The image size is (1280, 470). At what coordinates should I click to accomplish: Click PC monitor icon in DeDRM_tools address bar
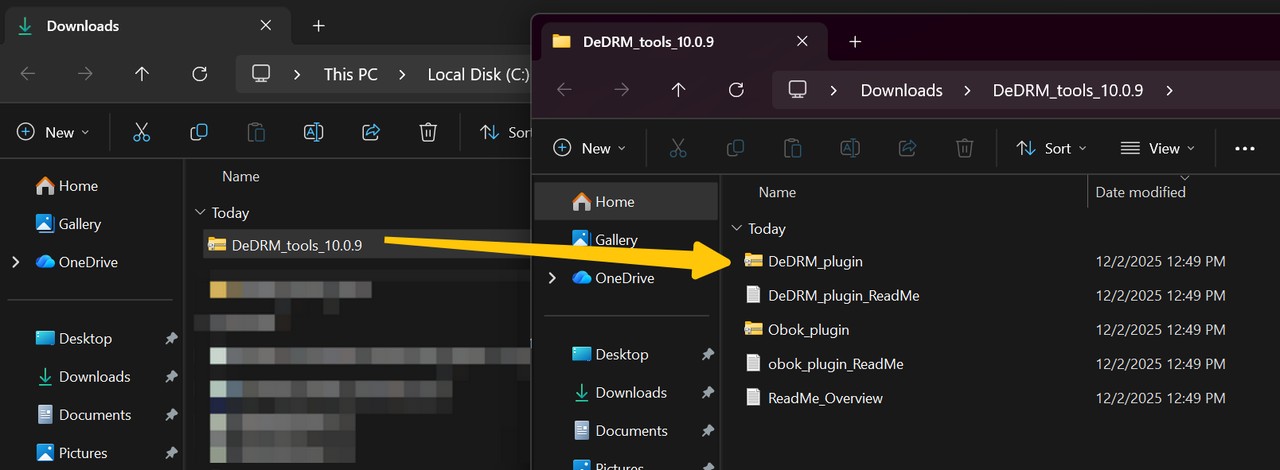pyautogui.click(x=797, y=90)
